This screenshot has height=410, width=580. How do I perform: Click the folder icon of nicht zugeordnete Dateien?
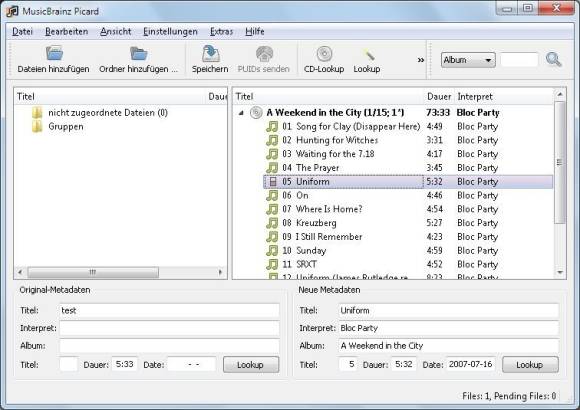pyautogui.click(x=37, y=112)
